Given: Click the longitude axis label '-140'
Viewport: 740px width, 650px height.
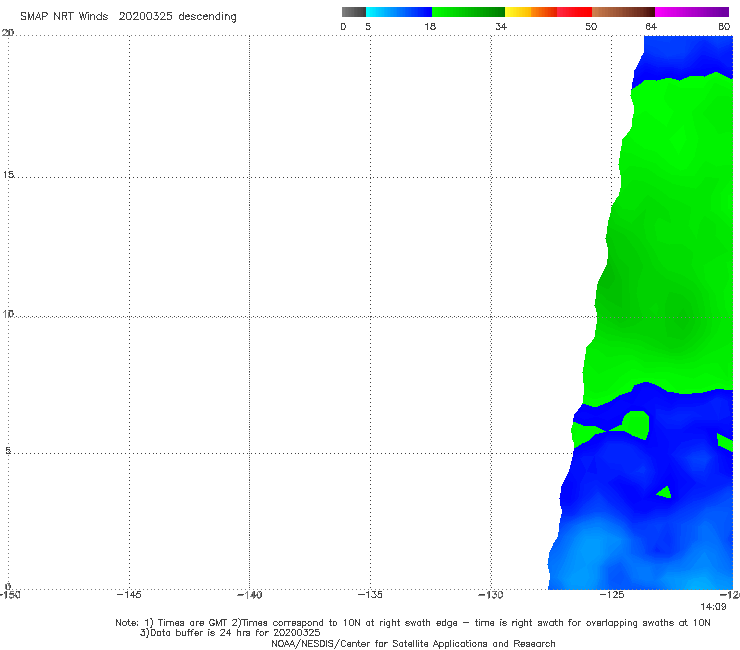Looking at the screenshot, I should point(250,595).
